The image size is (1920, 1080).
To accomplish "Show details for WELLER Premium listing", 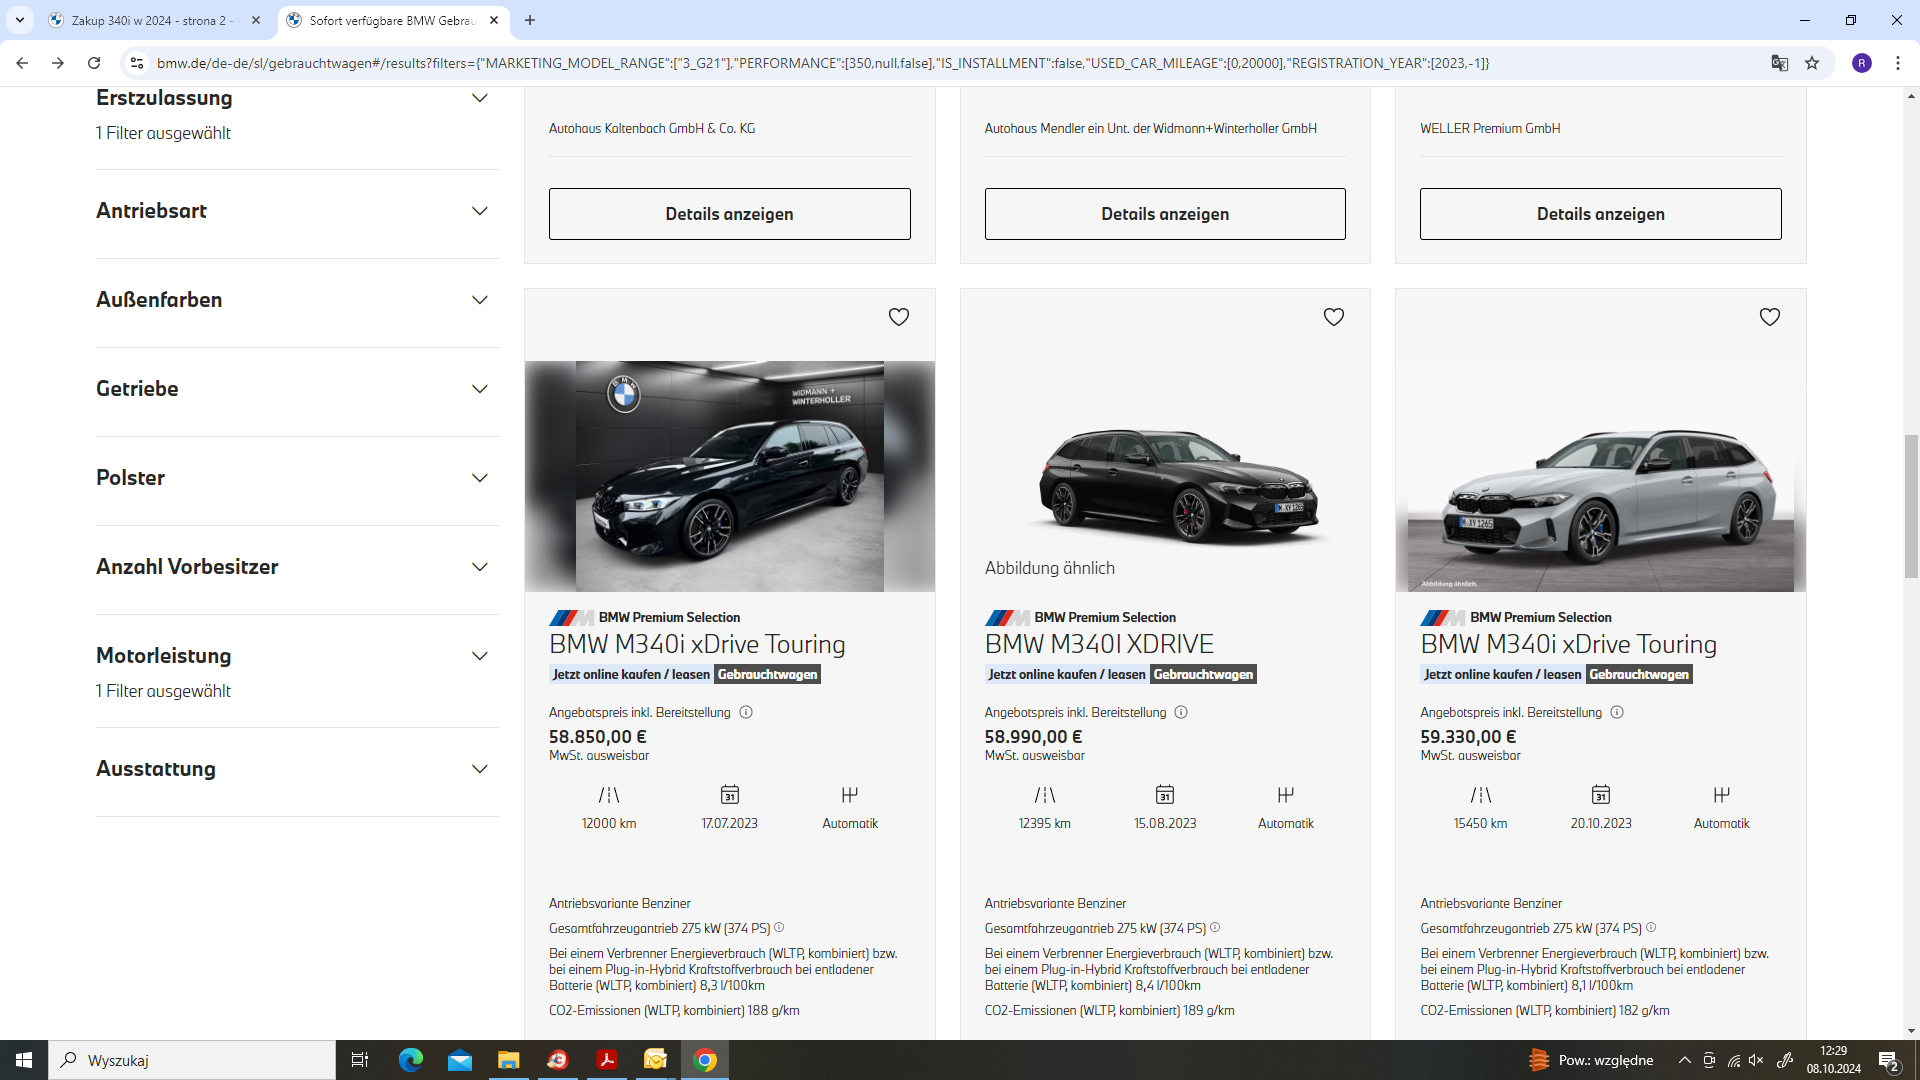I will coord(1601,214).
